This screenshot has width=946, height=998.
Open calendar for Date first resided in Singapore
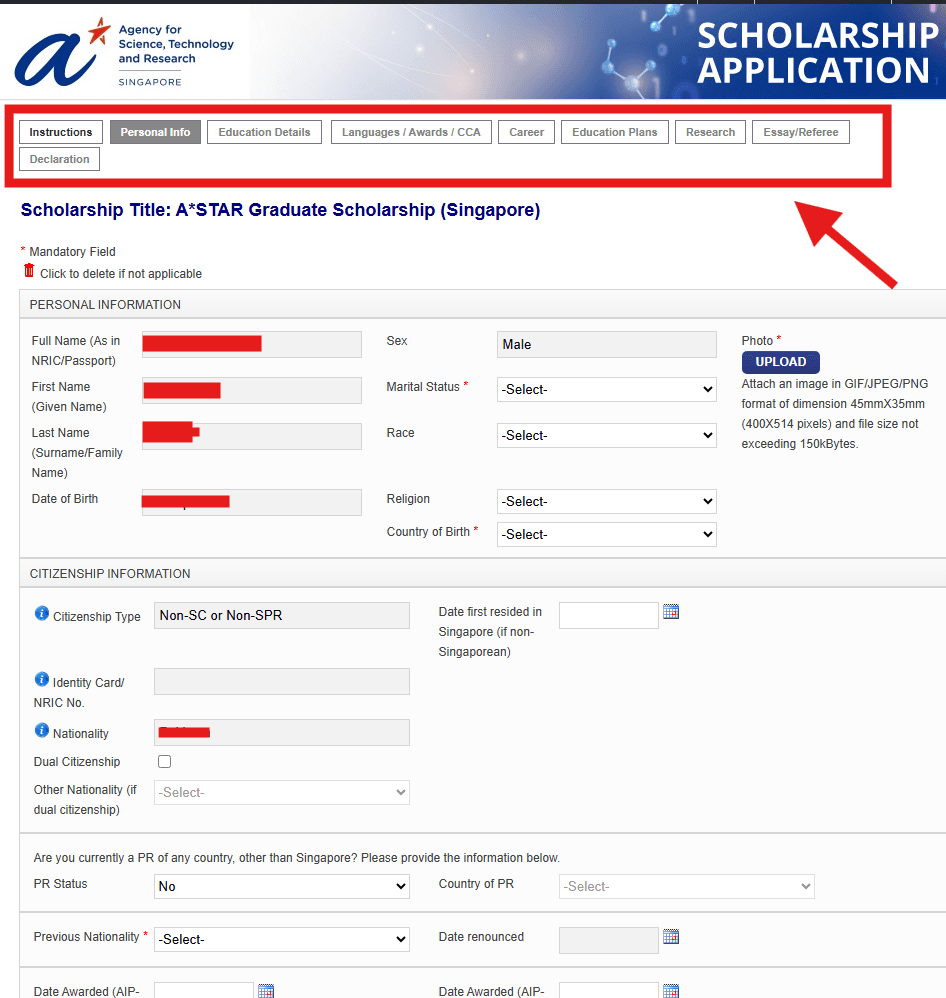point(671,612)
